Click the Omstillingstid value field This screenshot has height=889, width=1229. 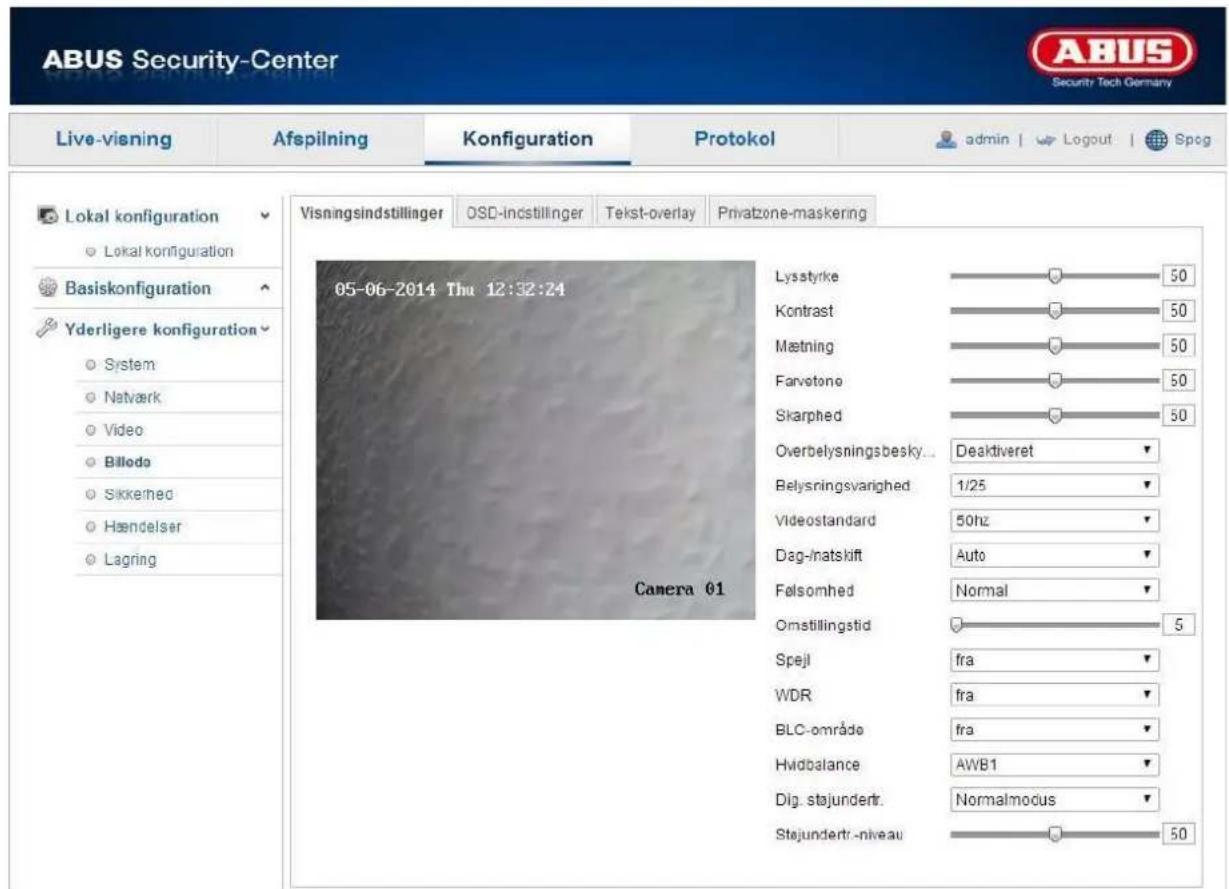click(1178, 625)
